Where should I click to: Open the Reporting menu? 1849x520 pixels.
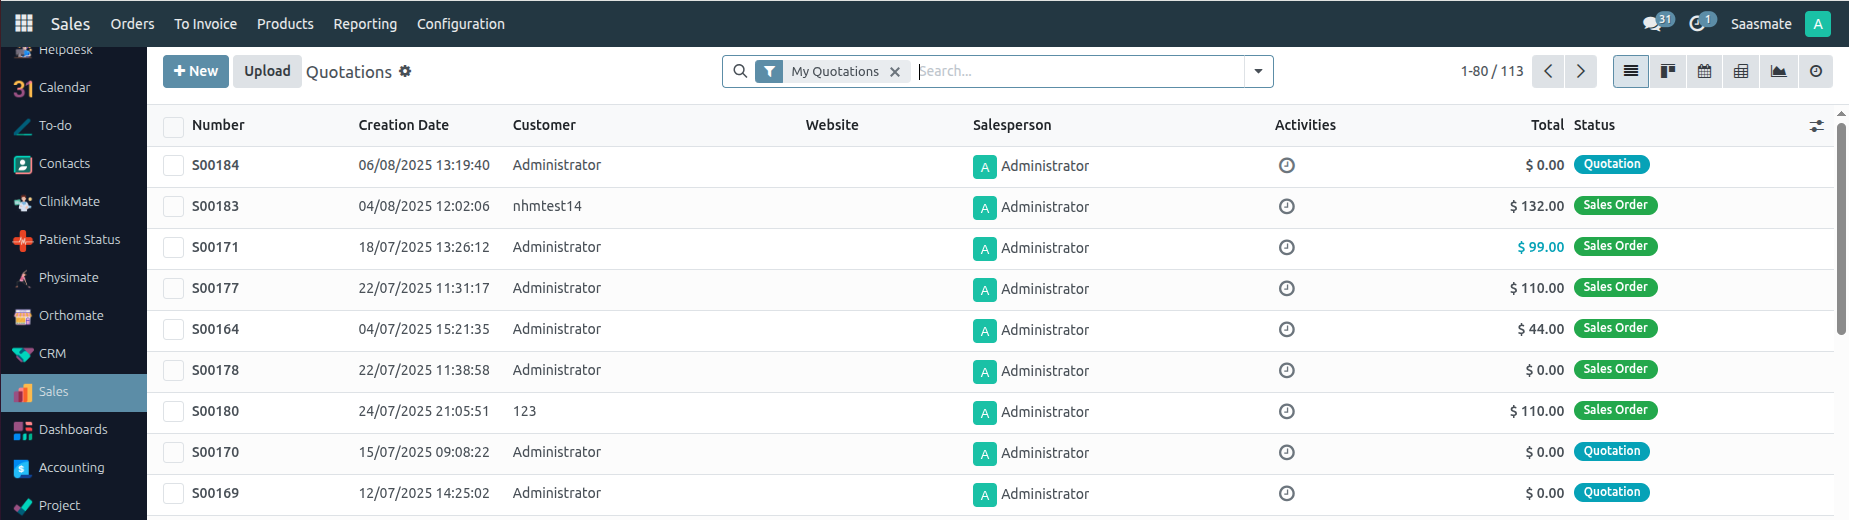365,23
